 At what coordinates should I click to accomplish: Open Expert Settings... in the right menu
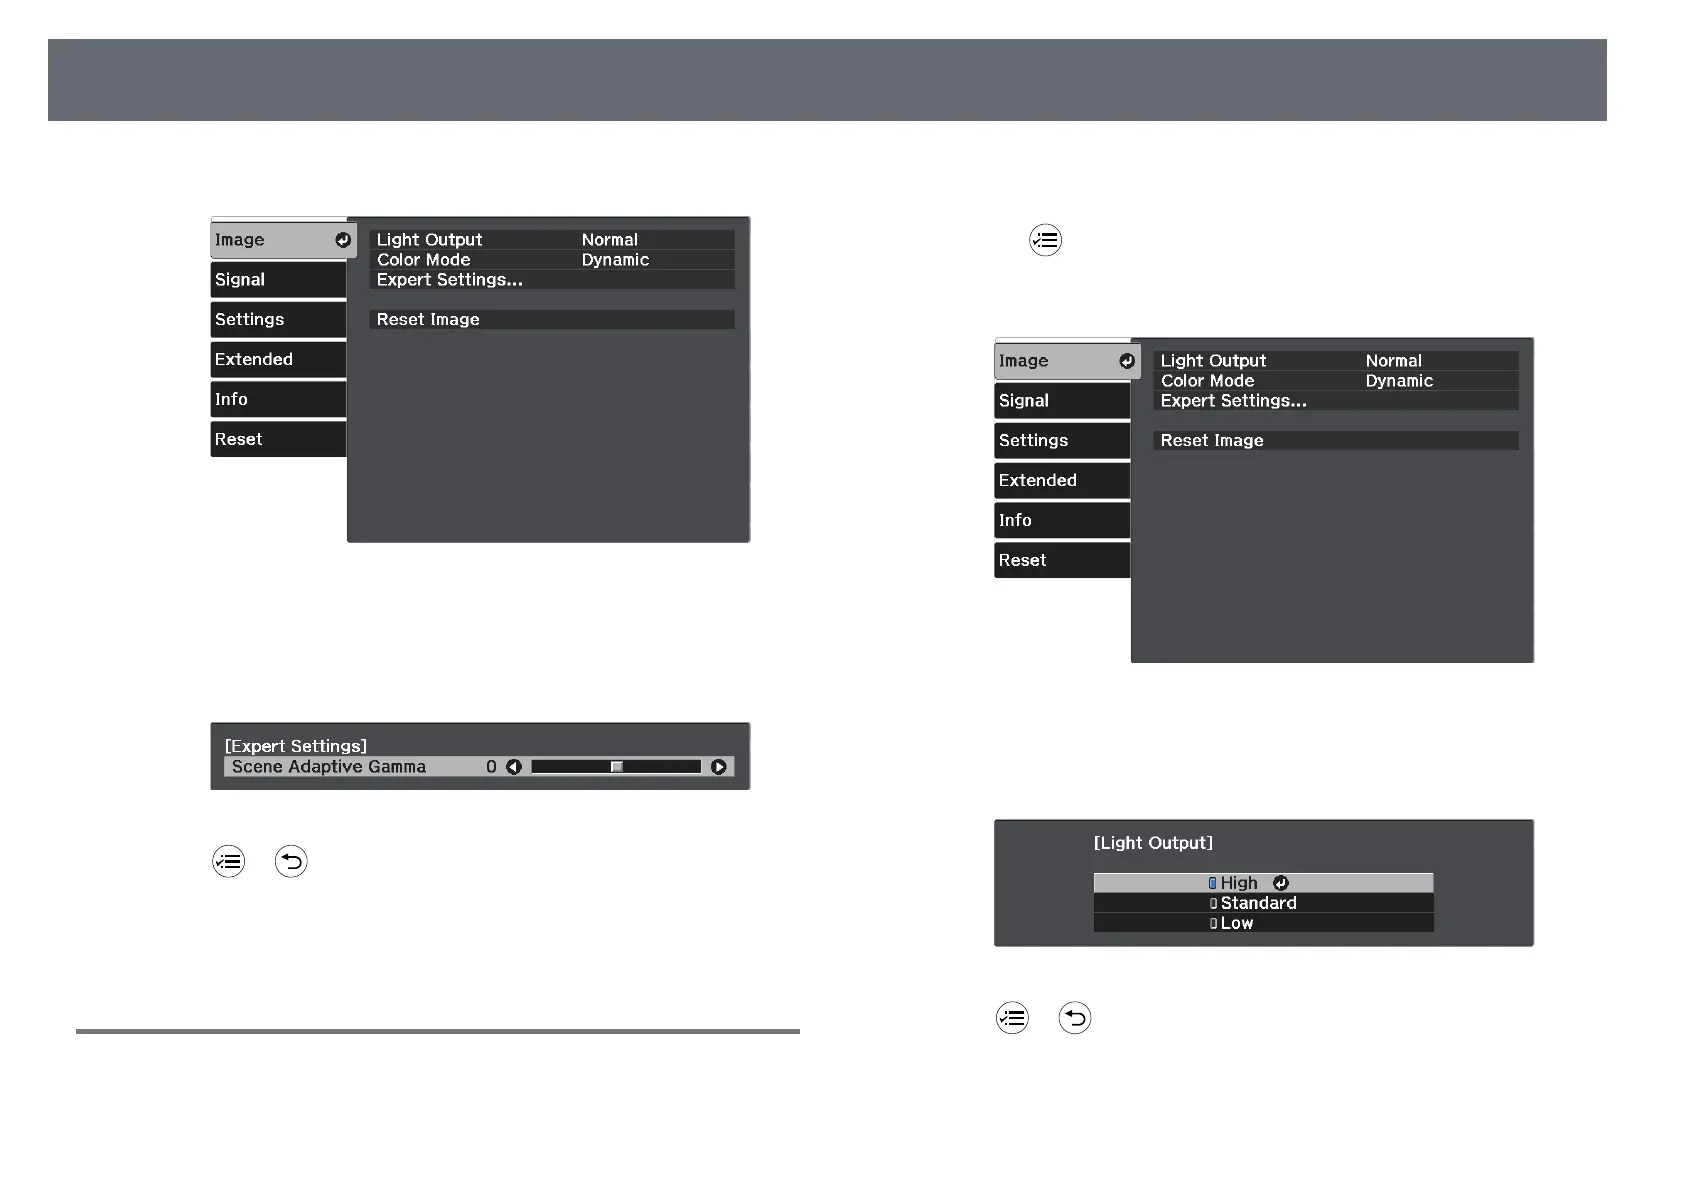(1336, 401)
